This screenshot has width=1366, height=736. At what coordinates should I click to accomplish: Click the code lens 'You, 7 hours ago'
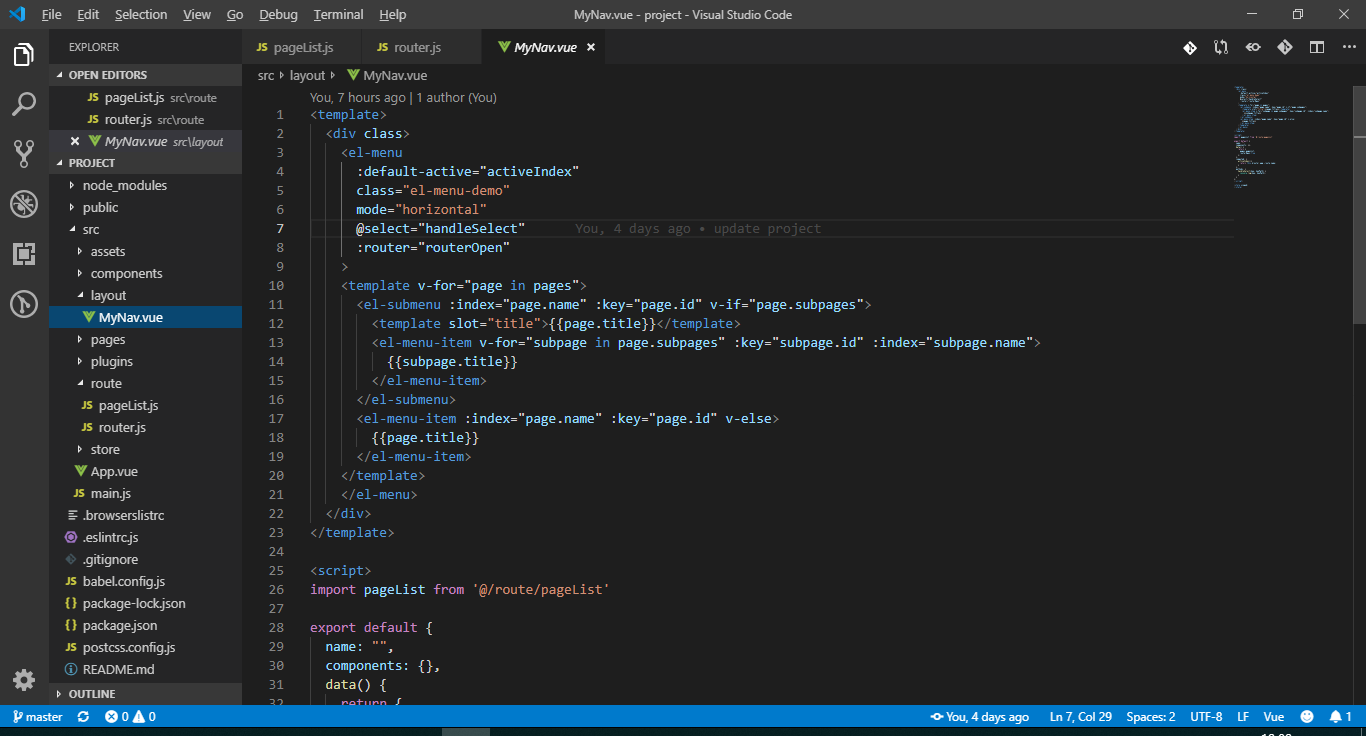(x=358, y=98)
